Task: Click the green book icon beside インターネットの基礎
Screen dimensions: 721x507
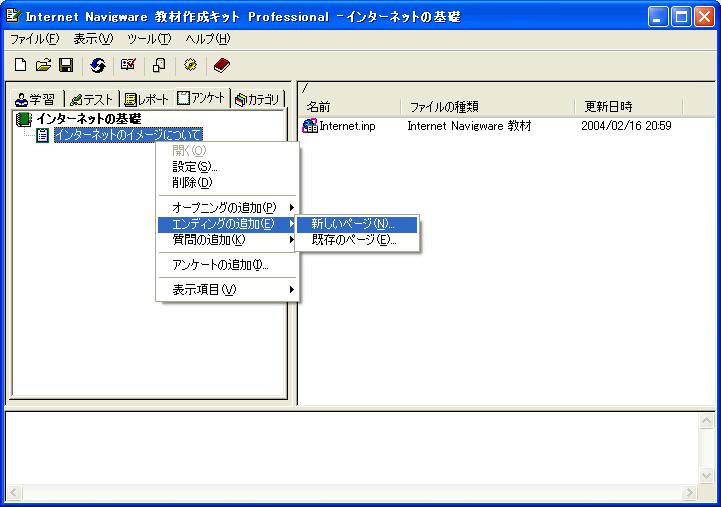Action: pyautogui.click(x=23, y=119)
